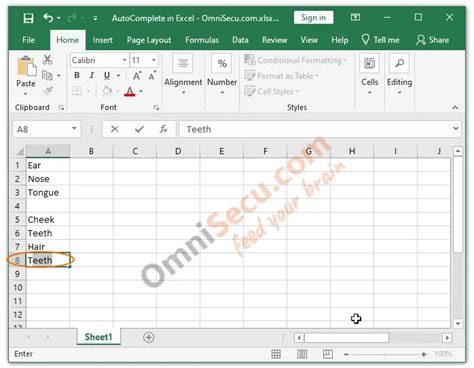
Task: Open Clipboard pane dialog launcher
Action: point(61,107)
